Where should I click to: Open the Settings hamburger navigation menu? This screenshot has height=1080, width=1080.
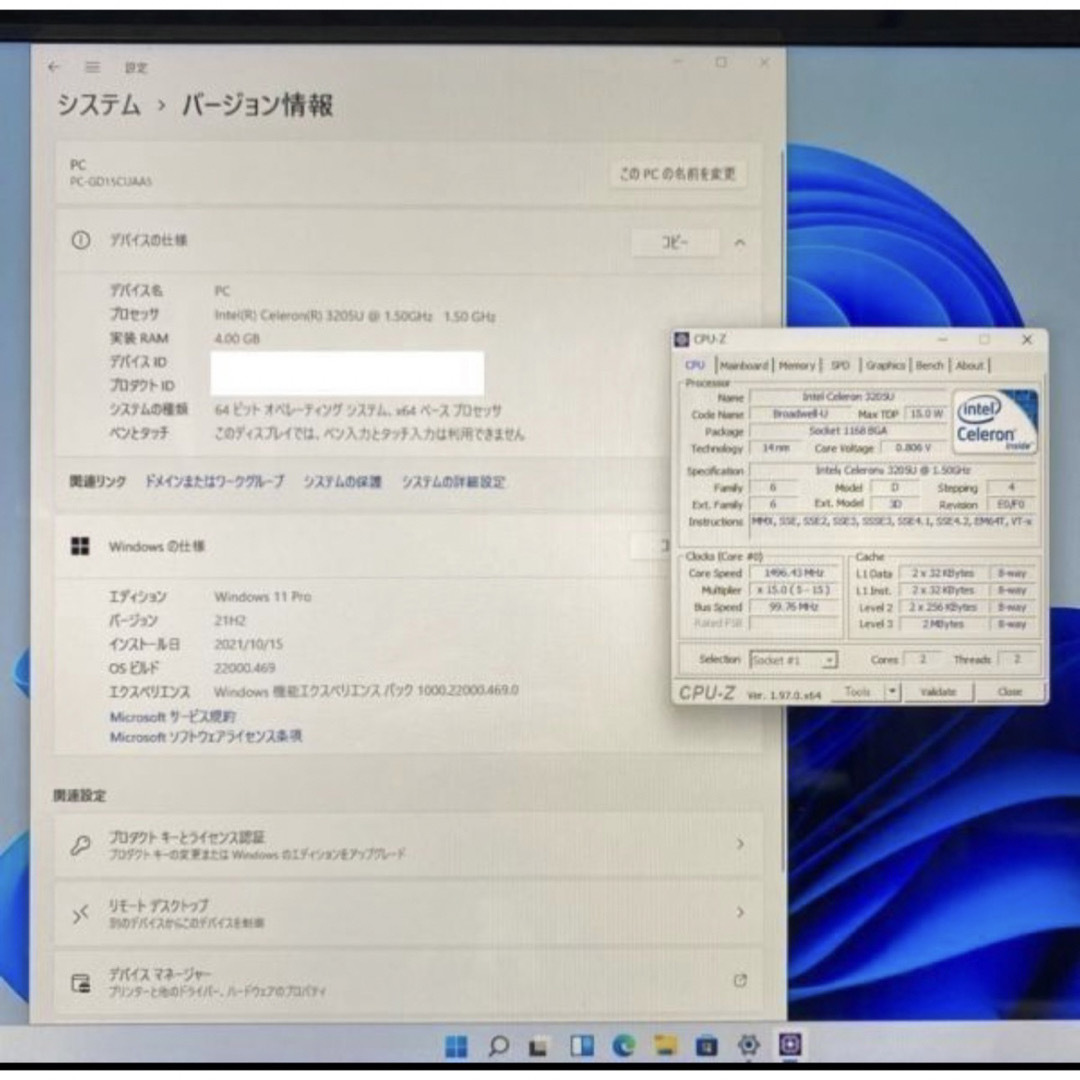click(92, 67)
